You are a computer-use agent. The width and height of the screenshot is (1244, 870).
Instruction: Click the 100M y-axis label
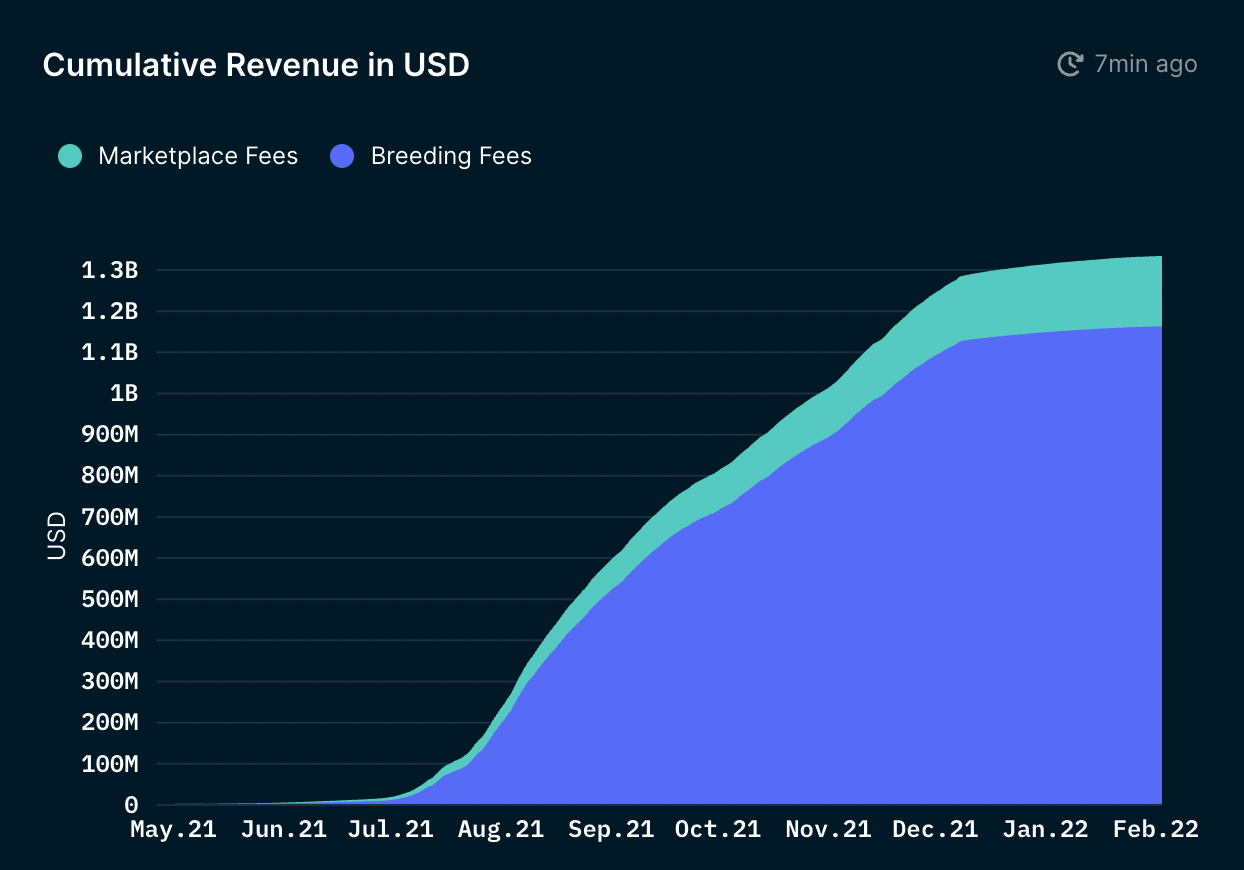(x=110, y=764)
